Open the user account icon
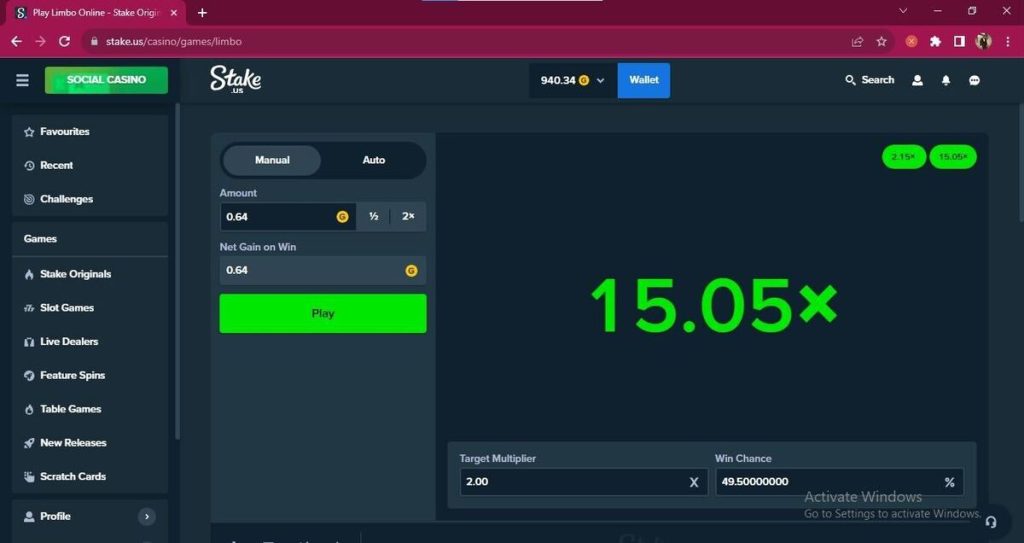Screen dimensions: 1024x543 tap(917, 80)
